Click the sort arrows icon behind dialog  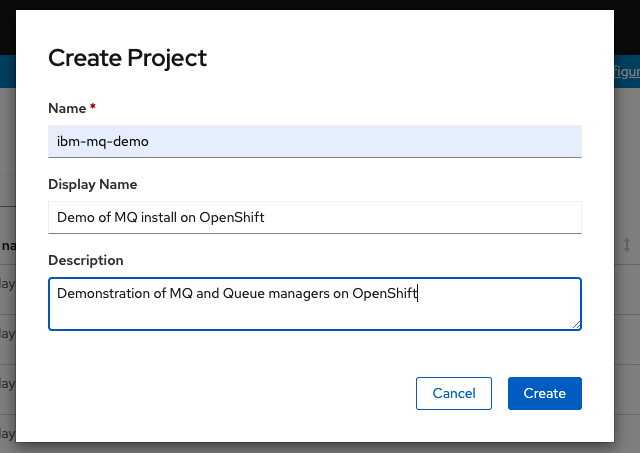point(627,245)
